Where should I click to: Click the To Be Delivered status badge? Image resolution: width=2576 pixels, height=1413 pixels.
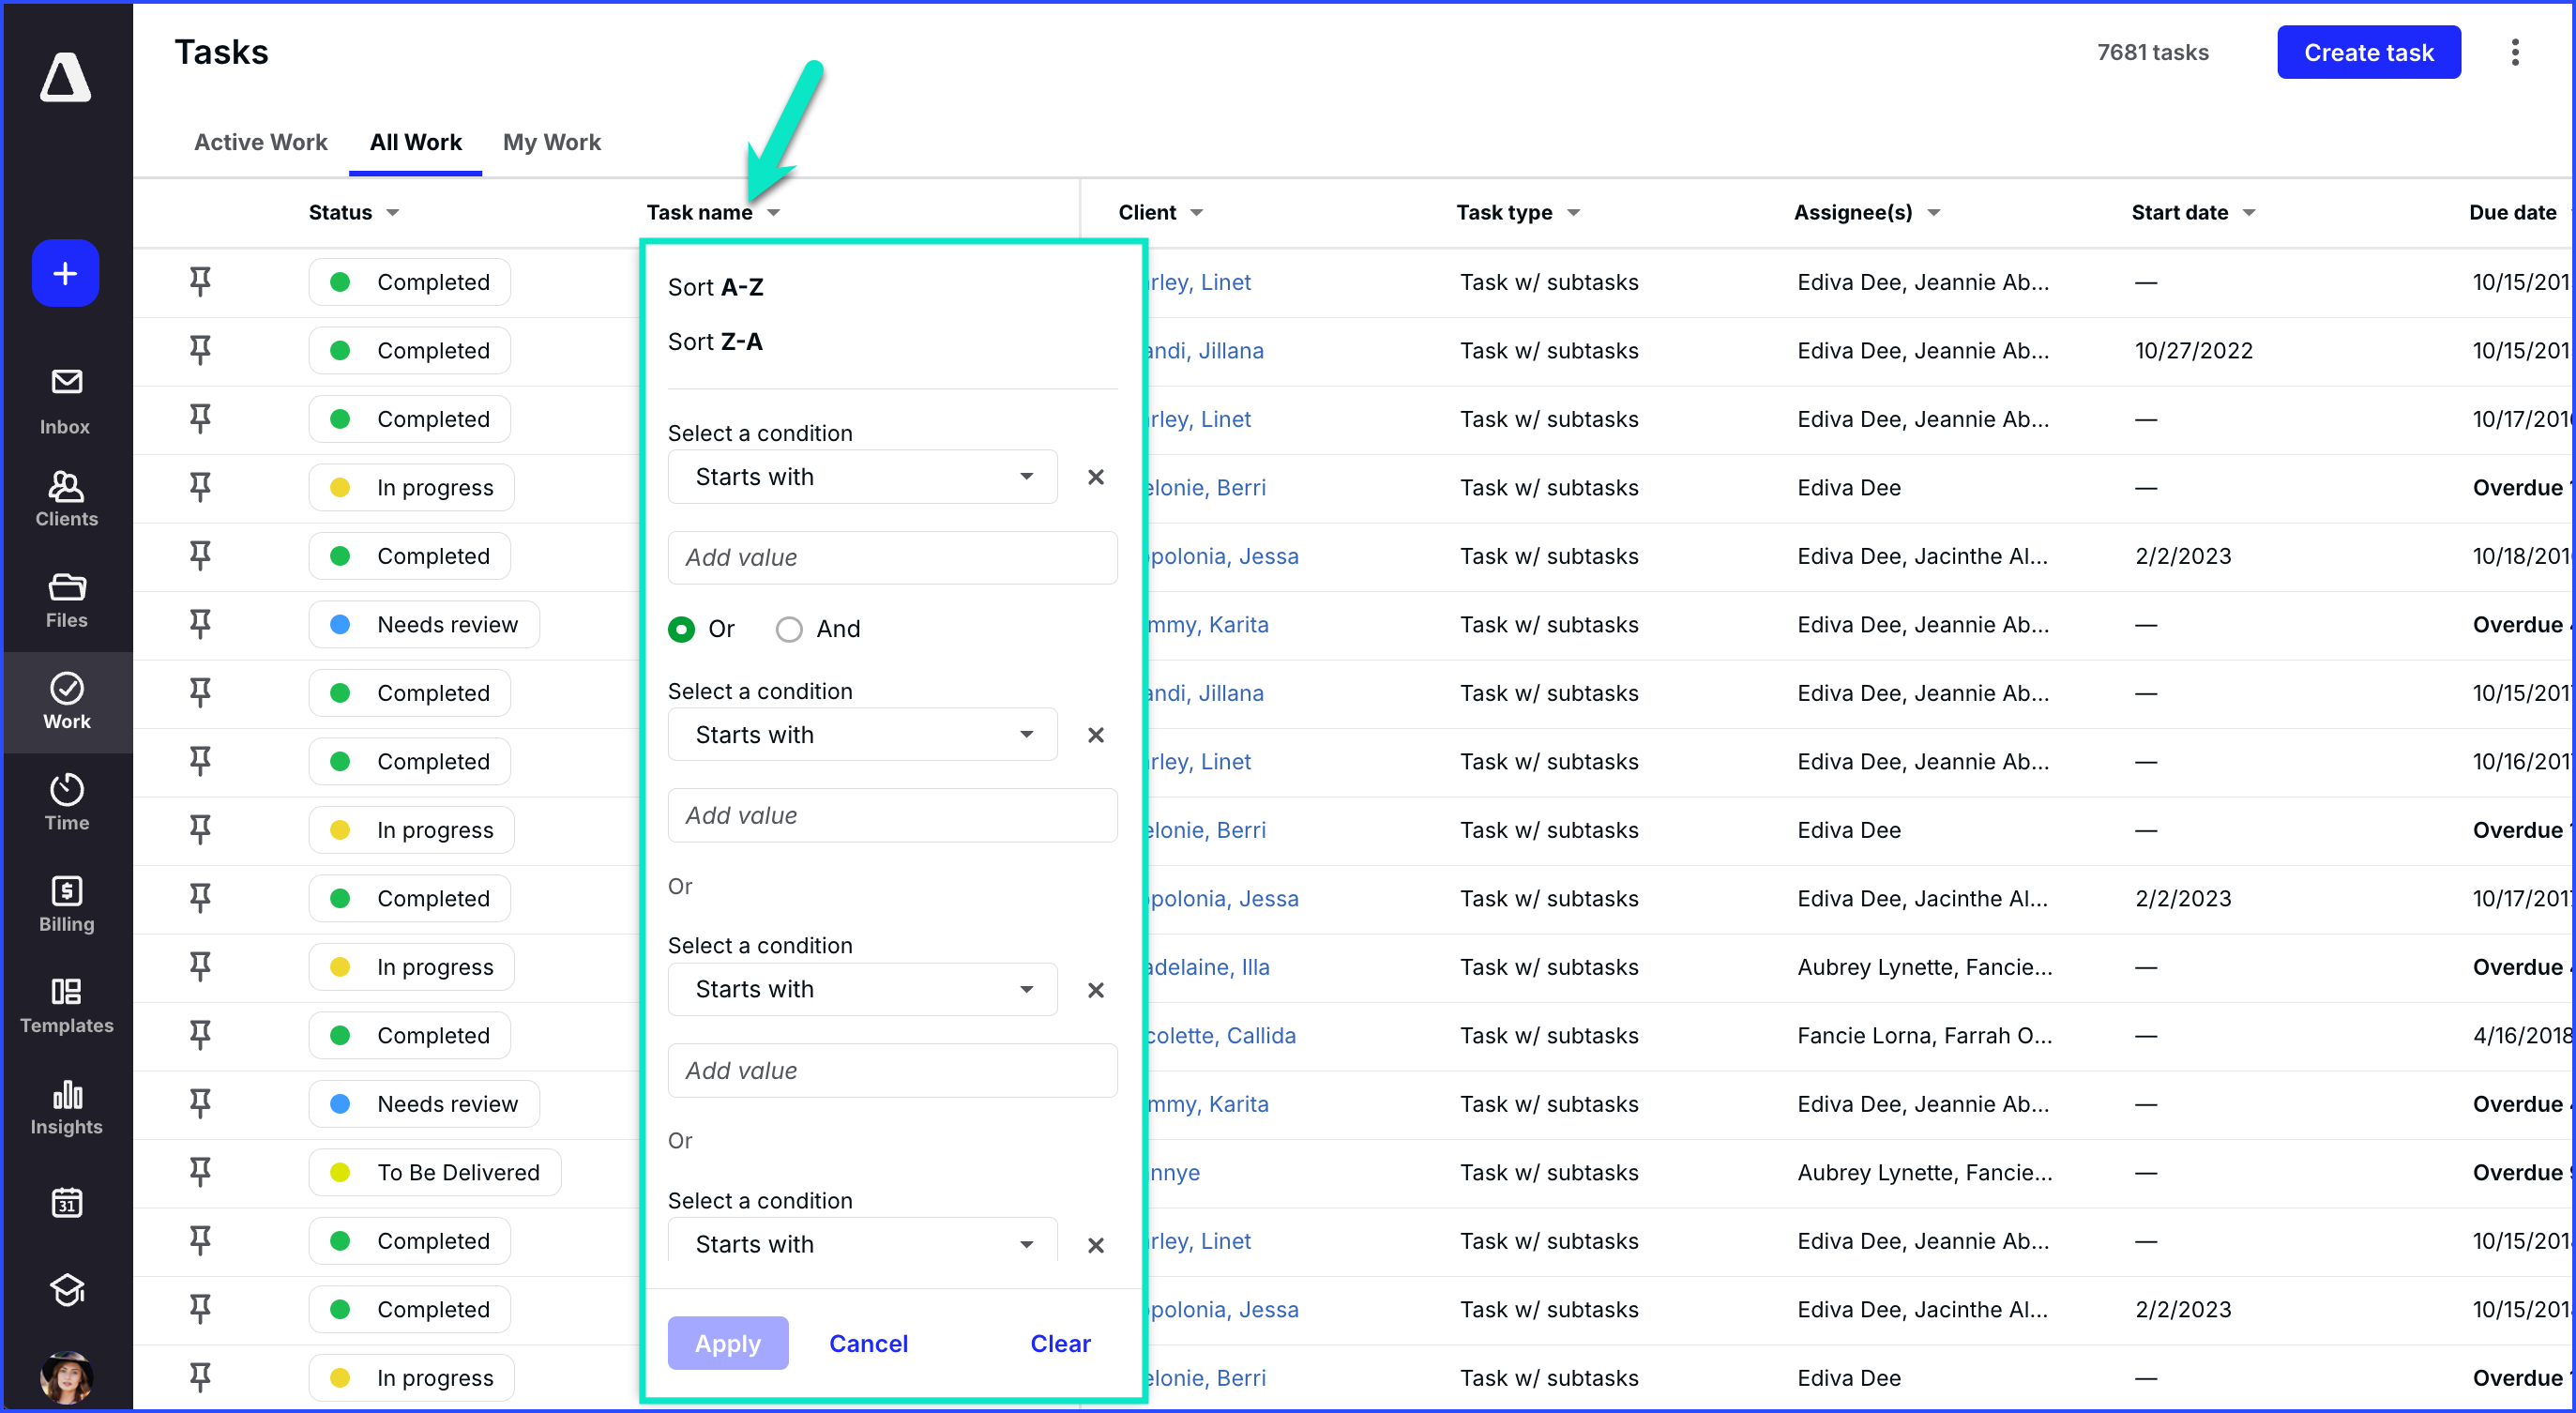tap(435, 1172)
